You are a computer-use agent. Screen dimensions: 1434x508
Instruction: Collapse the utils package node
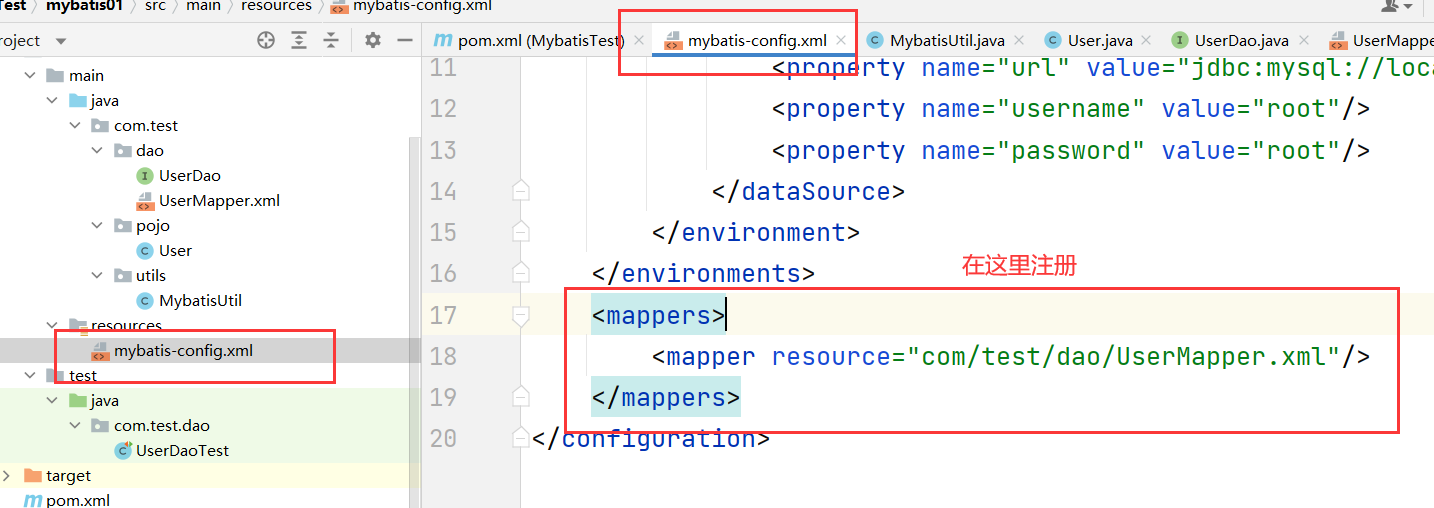point(97,276)
